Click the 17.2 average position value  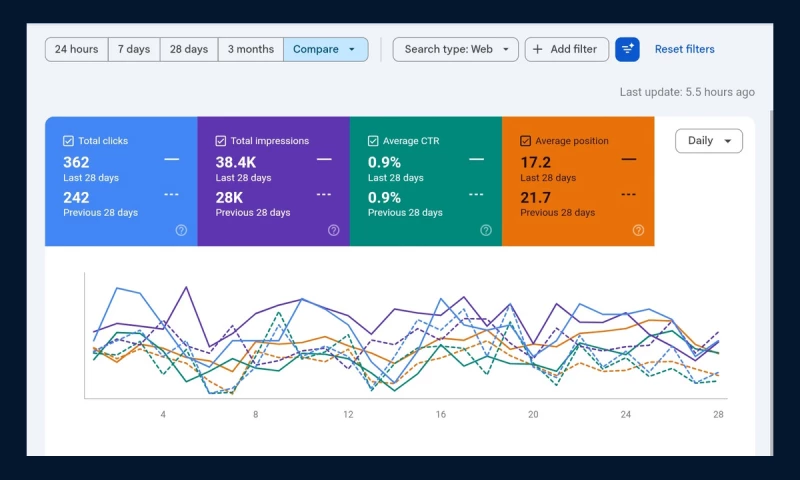536,162
